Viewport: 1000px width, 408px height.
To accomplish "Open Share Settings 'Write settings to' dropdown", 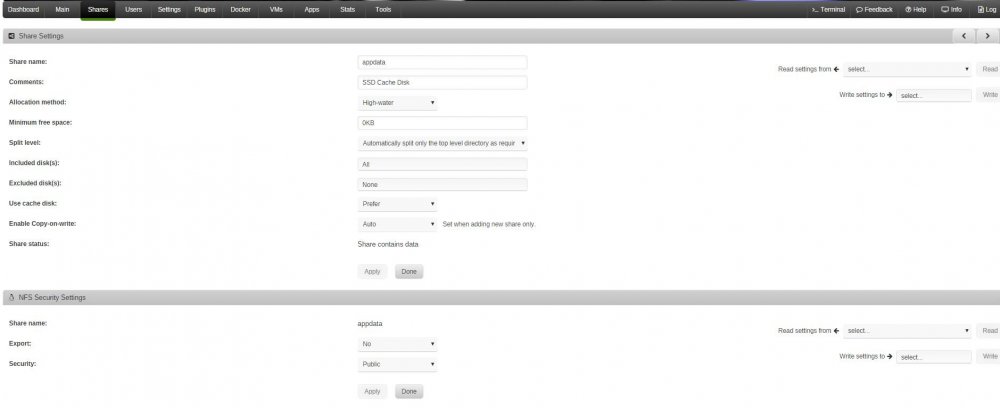I will click(934, 95).
